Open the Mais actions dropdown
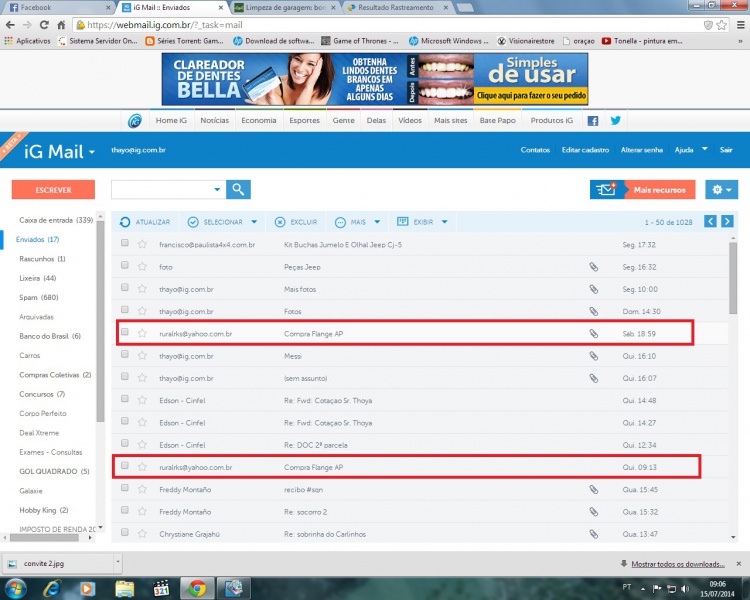Viewport: 750px width, 600px height. pyautogui.click(x=377, y=222)
